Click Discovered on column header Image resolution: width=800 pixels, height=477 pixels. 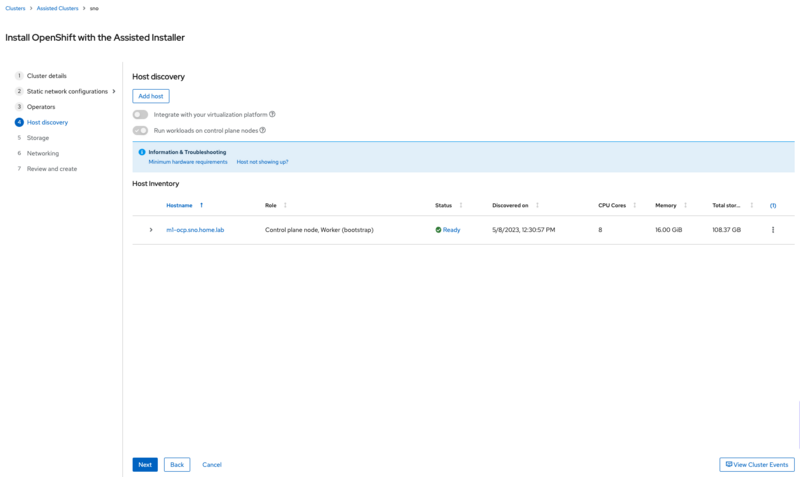pyautogui.click(x=510, y=205)
